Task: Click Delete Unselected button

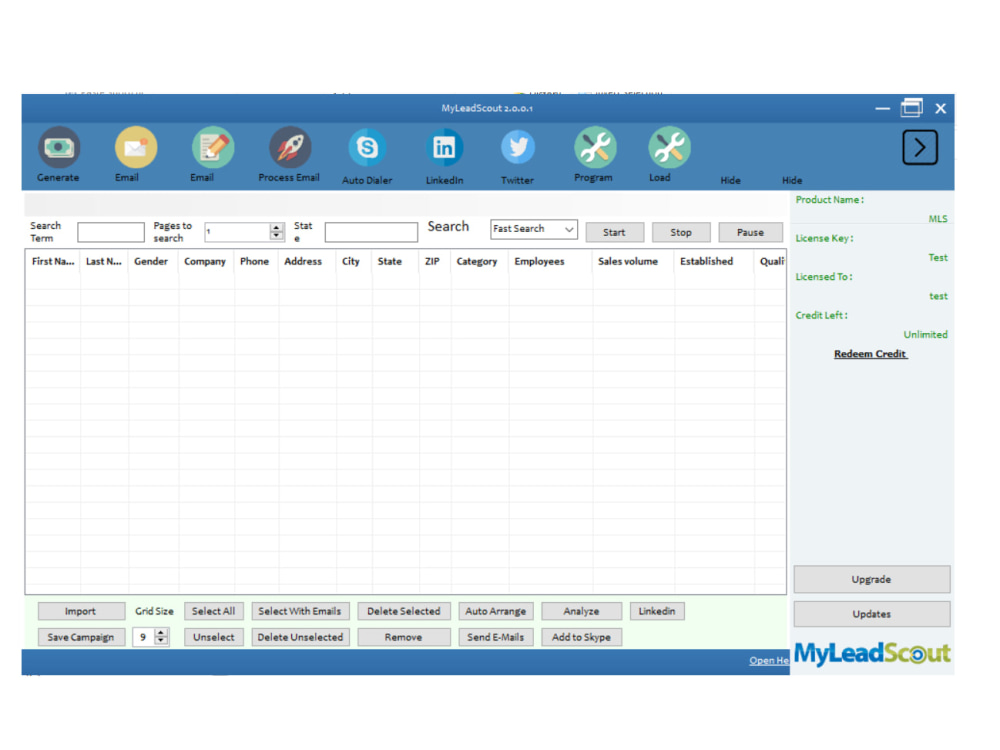Action: click(300, 637)
